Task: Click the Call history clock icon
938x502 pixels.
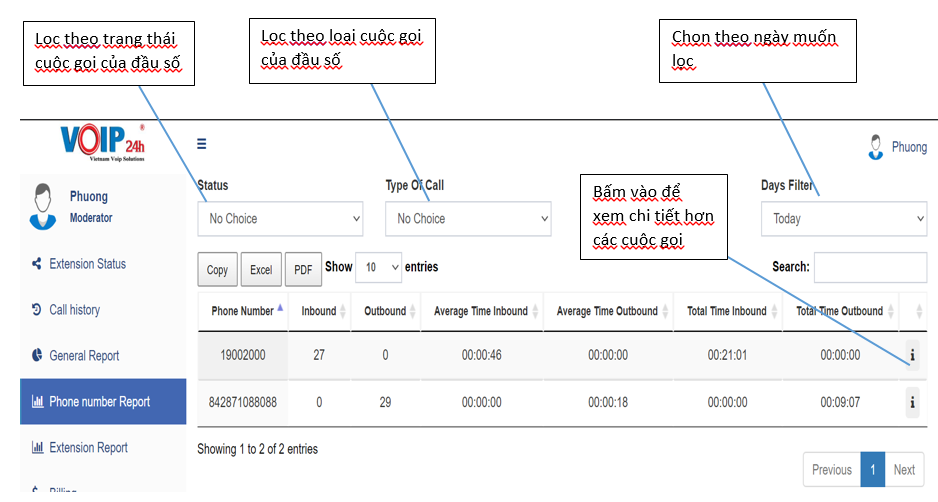Action: coord(36,309)
